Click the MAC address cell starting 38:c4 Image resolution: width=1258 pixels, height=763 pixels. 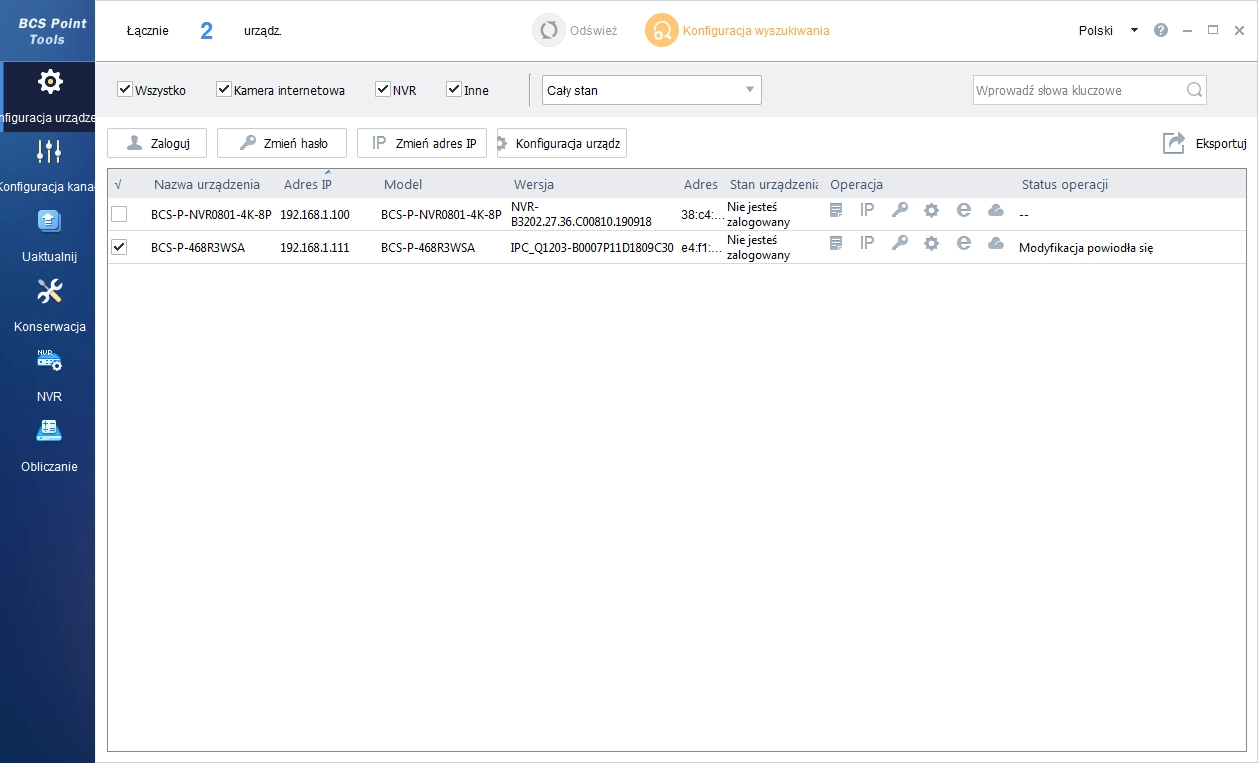point(702,215)
